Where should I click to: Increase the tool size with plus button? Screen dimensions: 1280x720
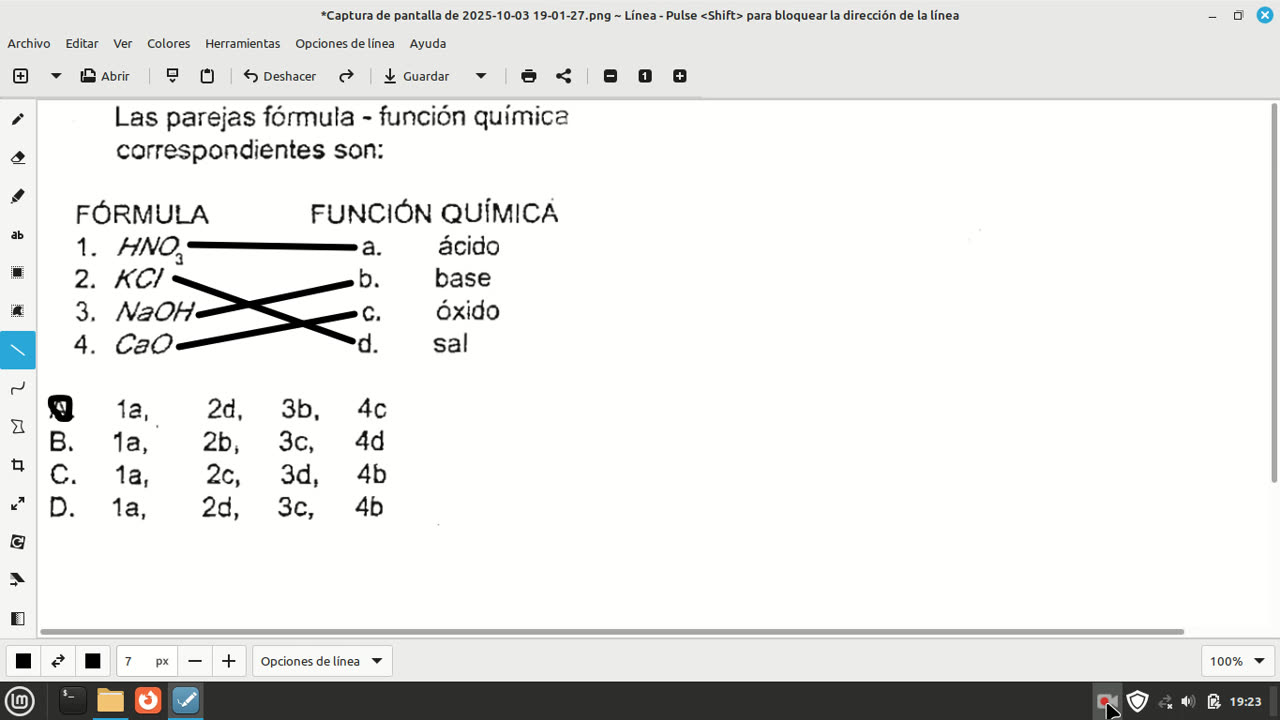[x=229, y=661]
